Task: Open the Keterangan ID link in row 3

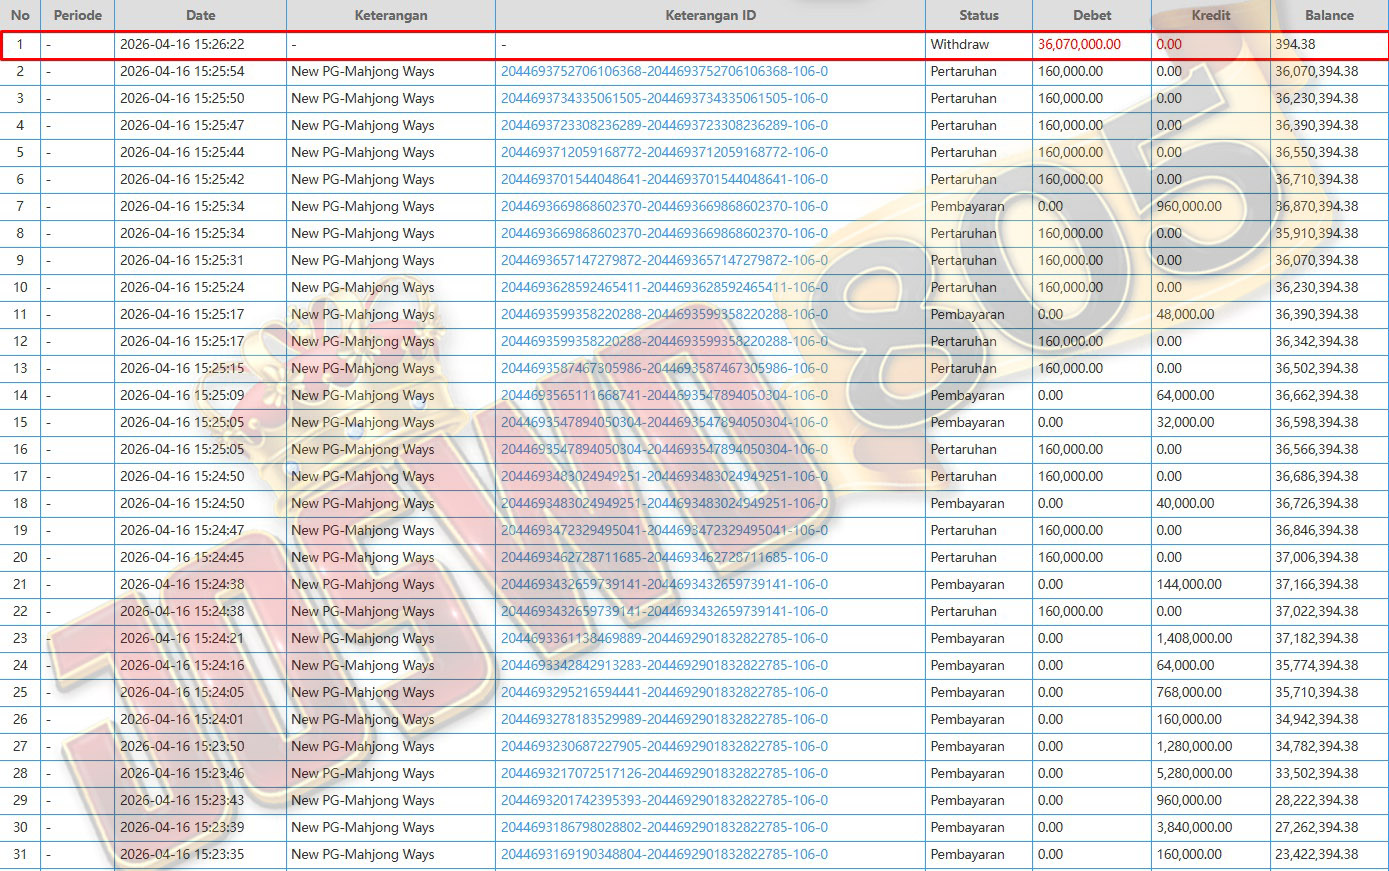Action: click(664, 99)
